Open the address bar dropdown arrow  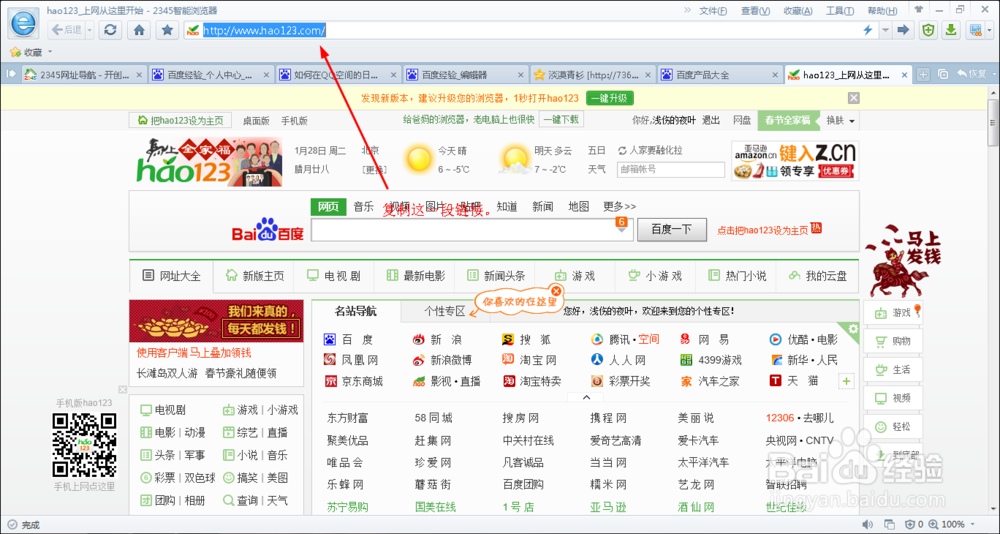tap(885, 30)
